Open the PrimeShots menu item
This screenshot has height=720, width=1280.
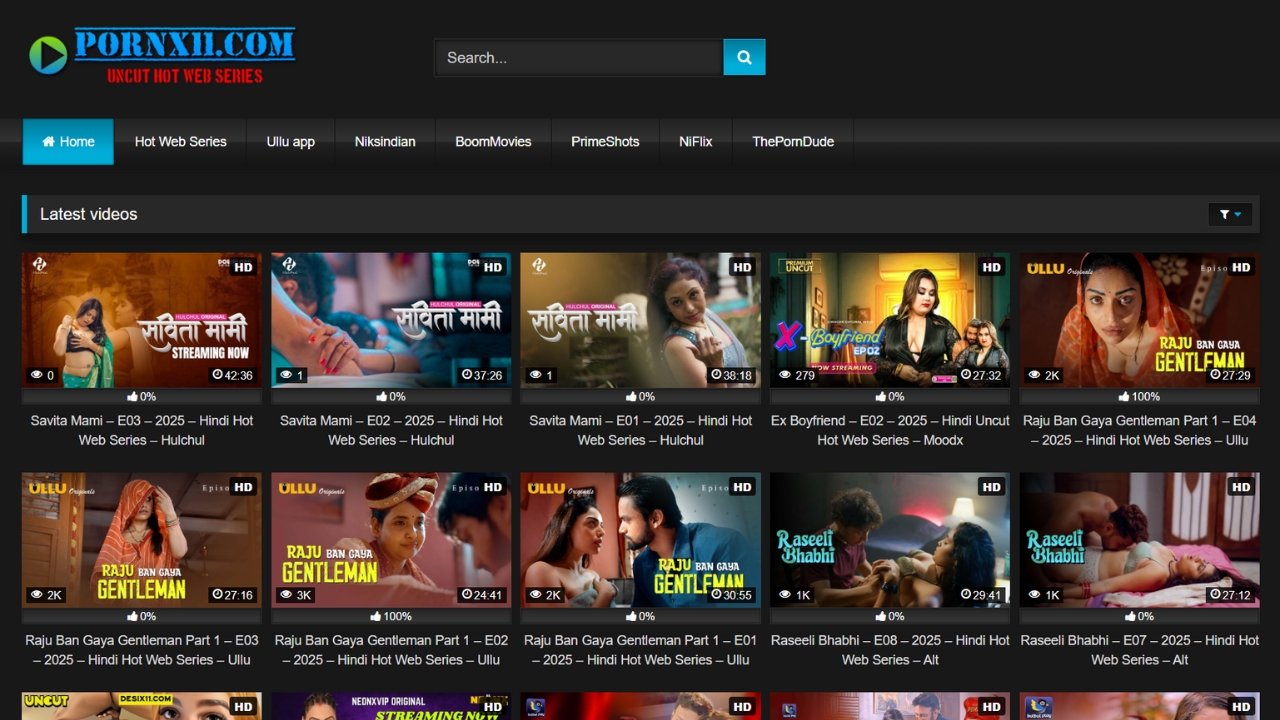[x=605, y=142]
